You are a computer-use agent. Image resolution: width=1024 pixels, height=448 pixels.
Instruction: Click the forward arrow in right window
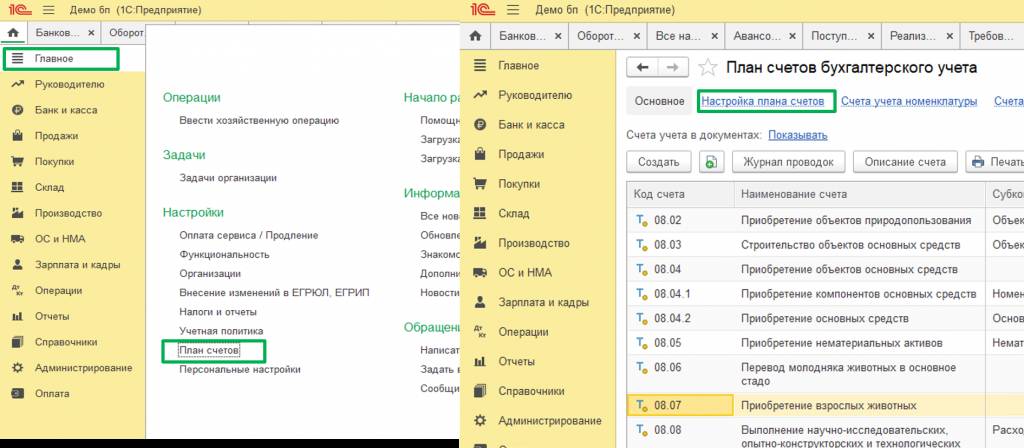click(x=672, y=67)
